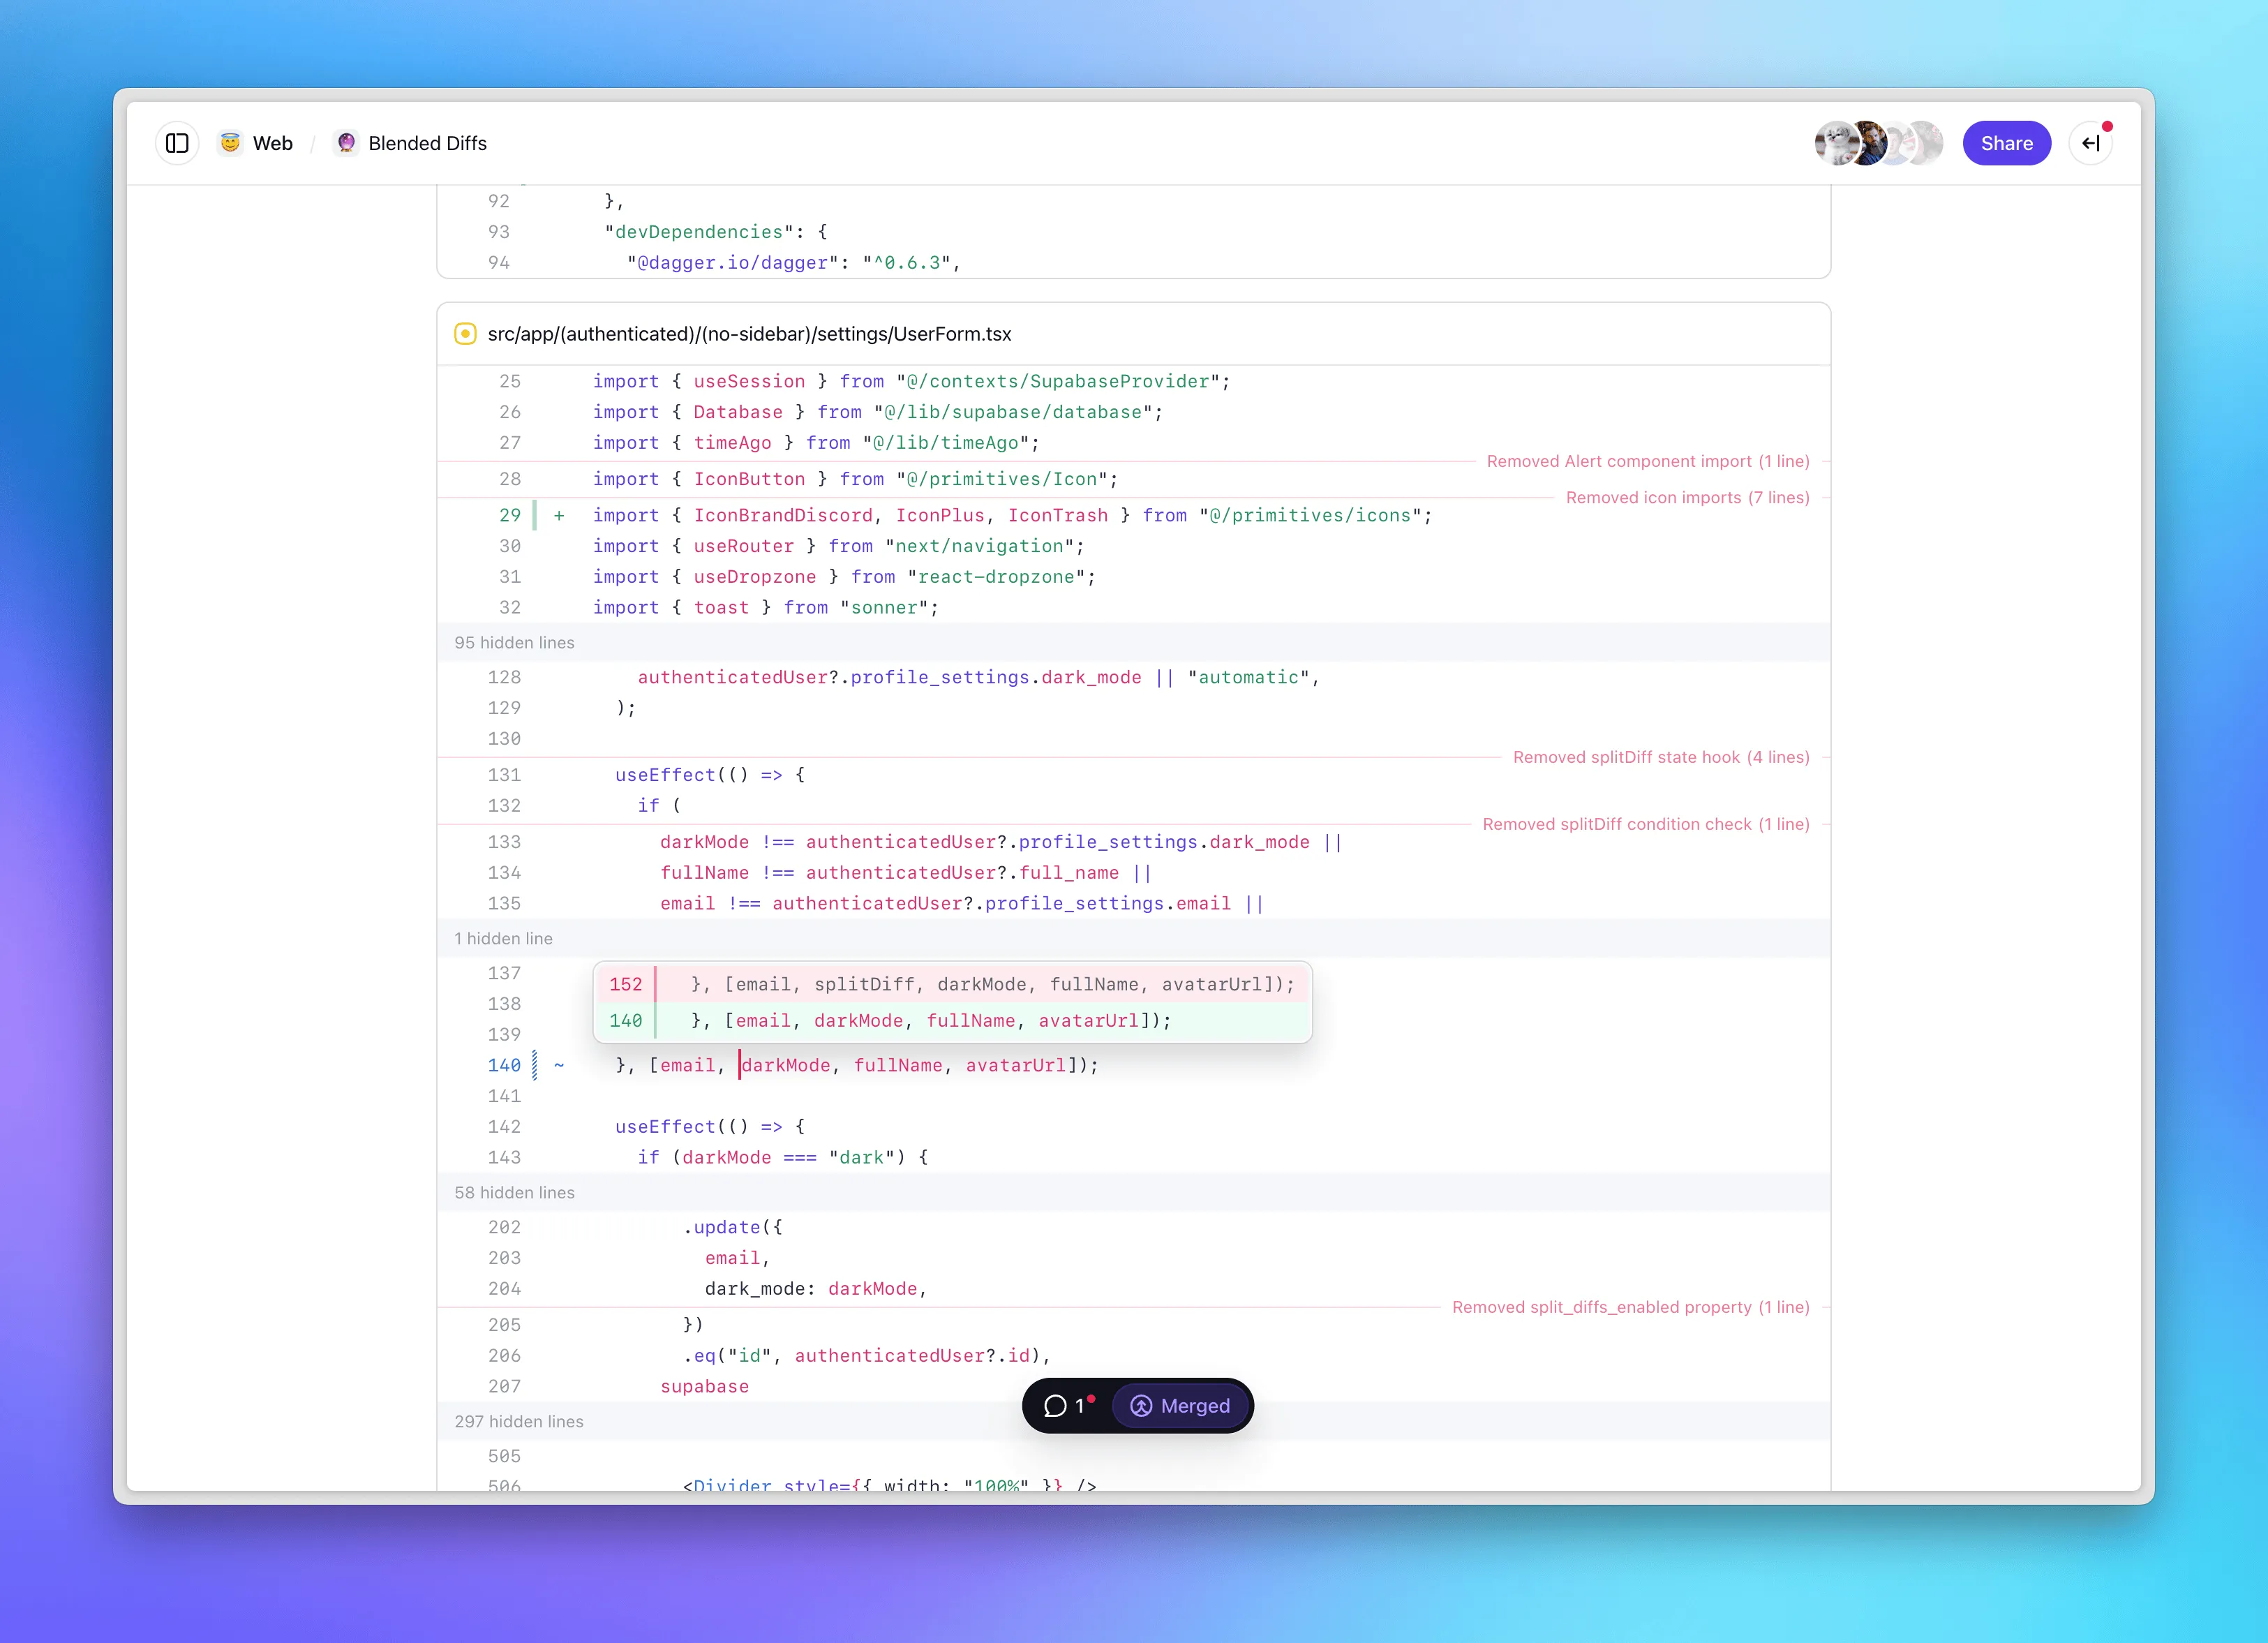
Task: Toggle the left sidebar panel icon
Action: coord(177,143)
